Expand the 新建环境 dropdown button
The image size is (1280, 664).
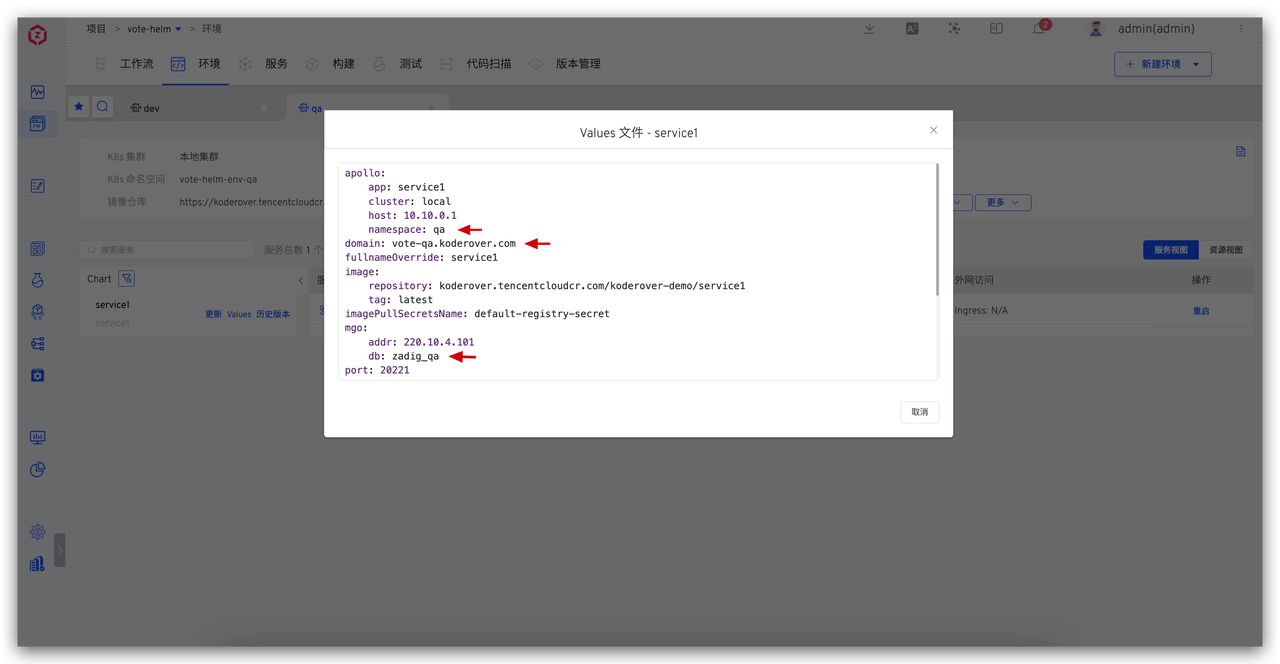[x=1196, y=64]
